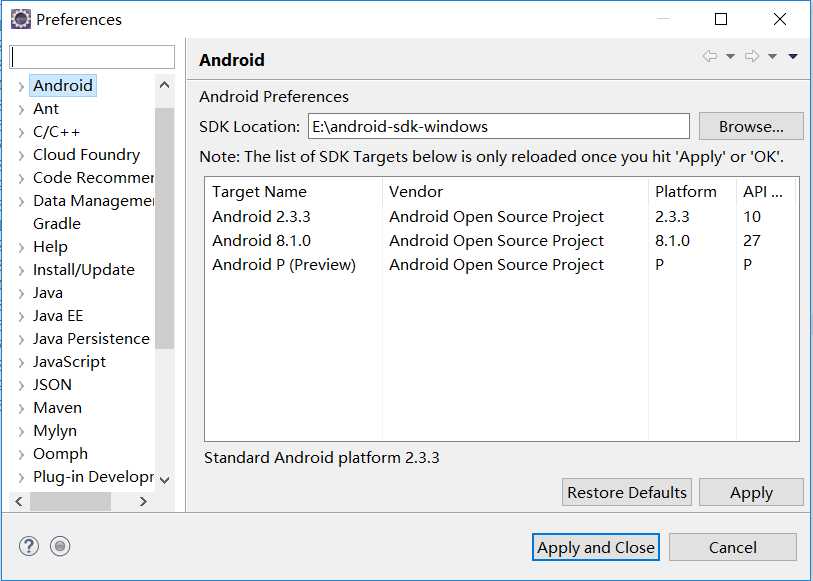The width and height of the screenshot is (813, 581).
Task: Expand the Android tree node
Action: (21, 87)
